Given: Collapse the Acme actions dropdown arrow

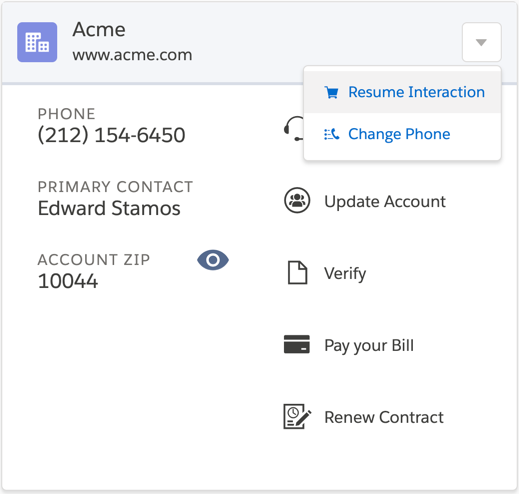Looking at the screenshot, I should (481, 42).
